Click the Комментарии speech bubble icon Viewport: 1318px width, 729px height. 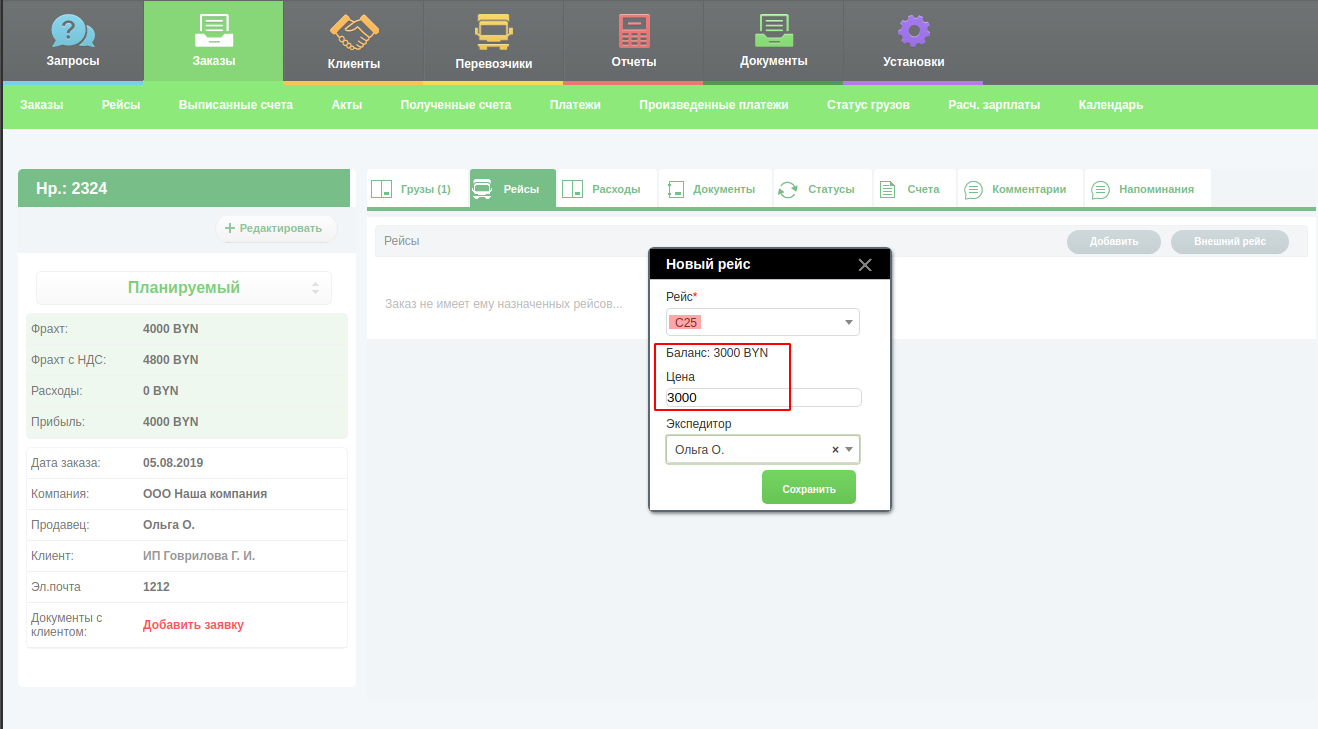pos(972,189)
